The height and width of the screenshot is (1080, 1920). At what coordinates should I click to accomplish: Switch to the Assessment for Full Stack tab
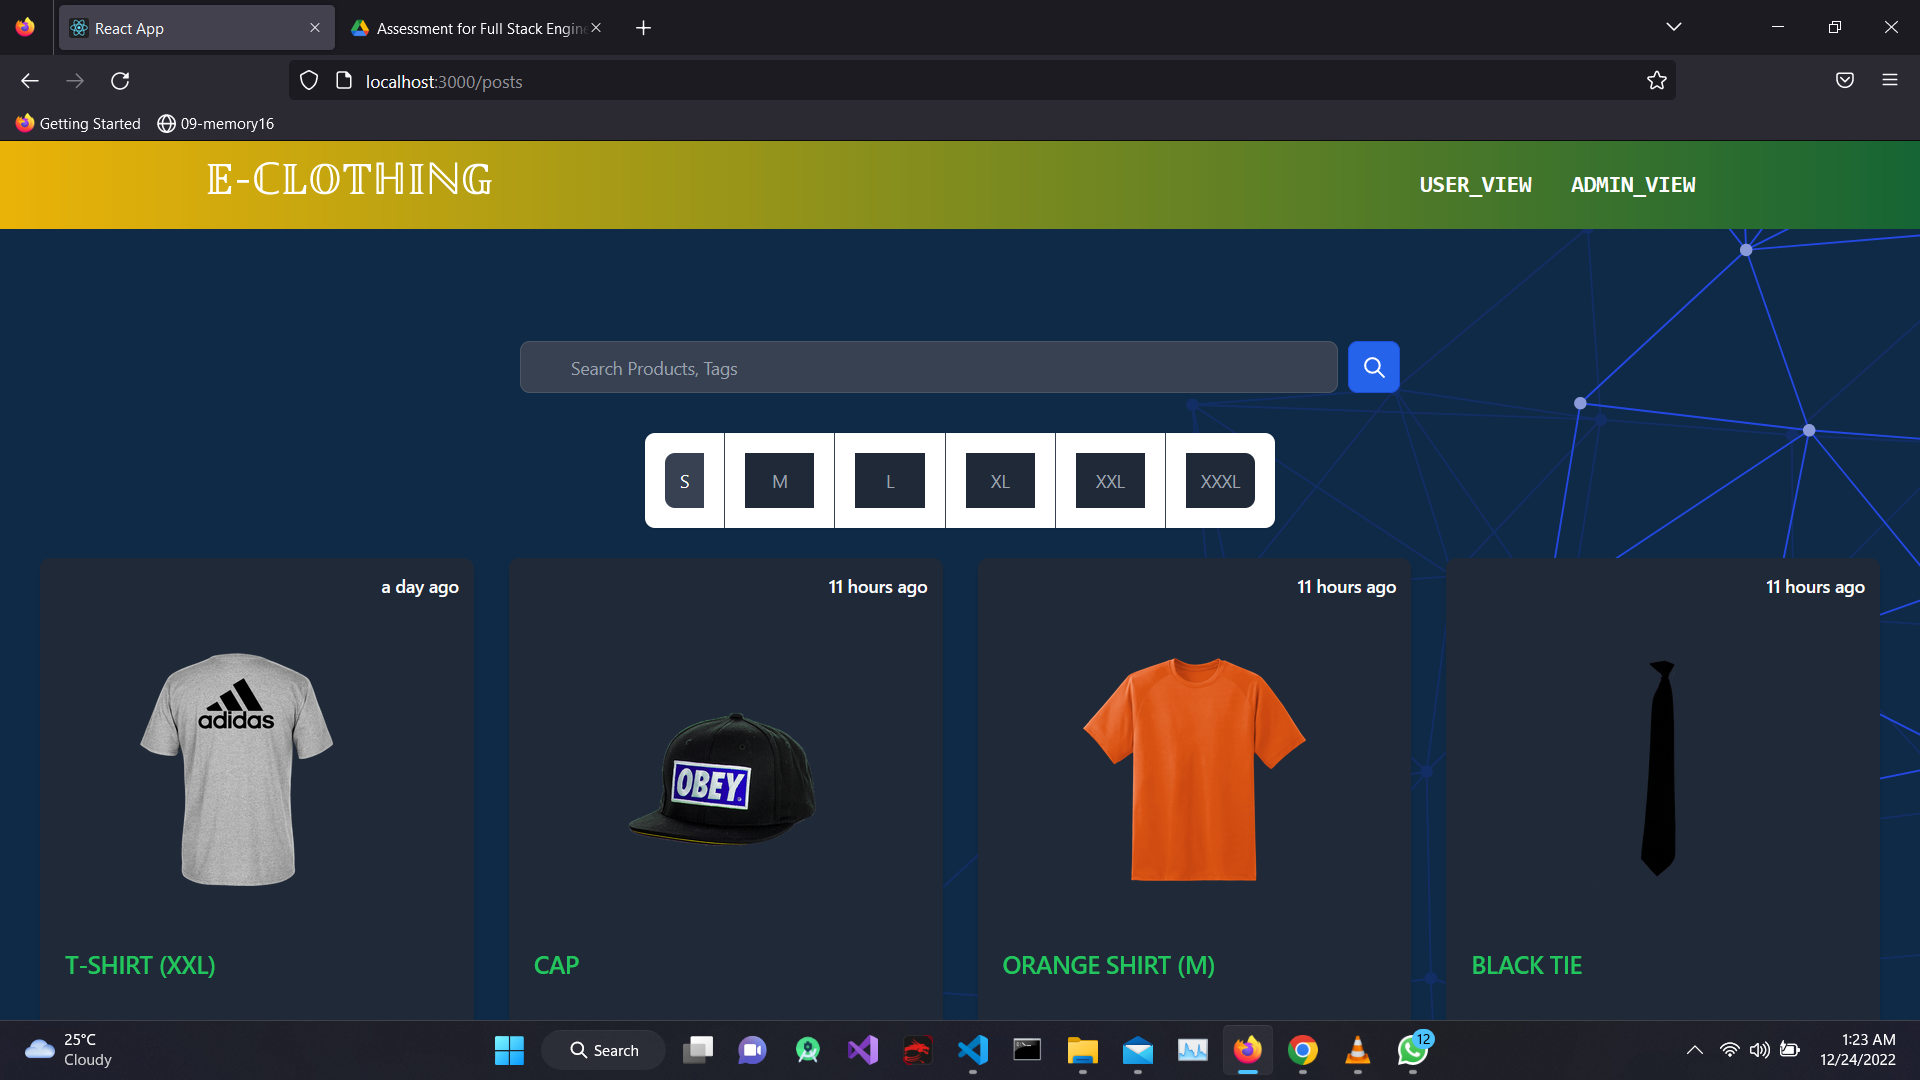[470, 27]
